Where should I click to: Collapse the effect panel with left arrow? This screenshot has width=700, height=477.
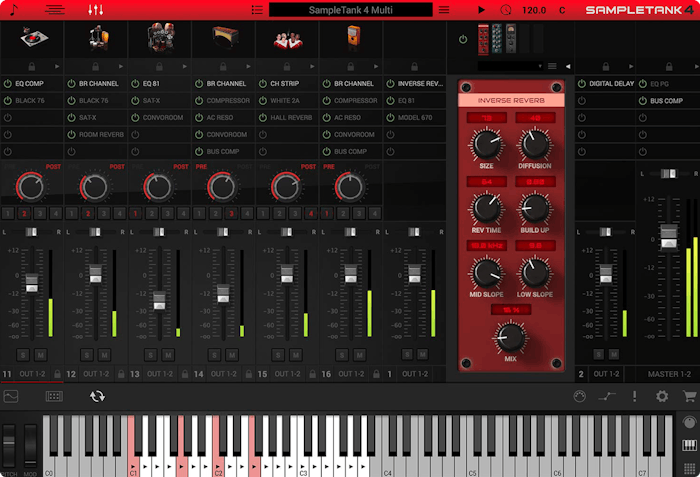568,66
